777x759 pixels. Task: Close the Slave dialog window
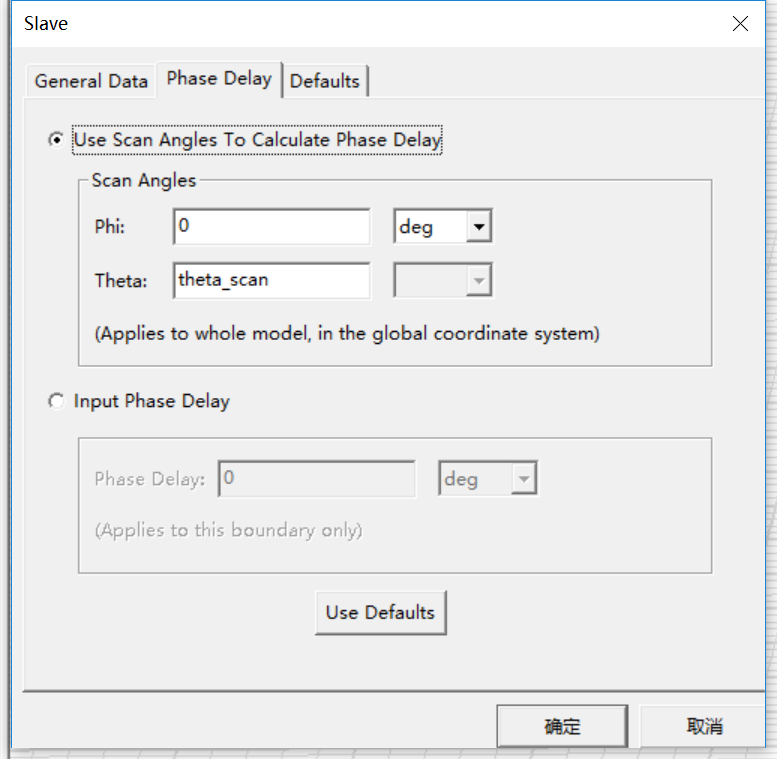[740, 23]
